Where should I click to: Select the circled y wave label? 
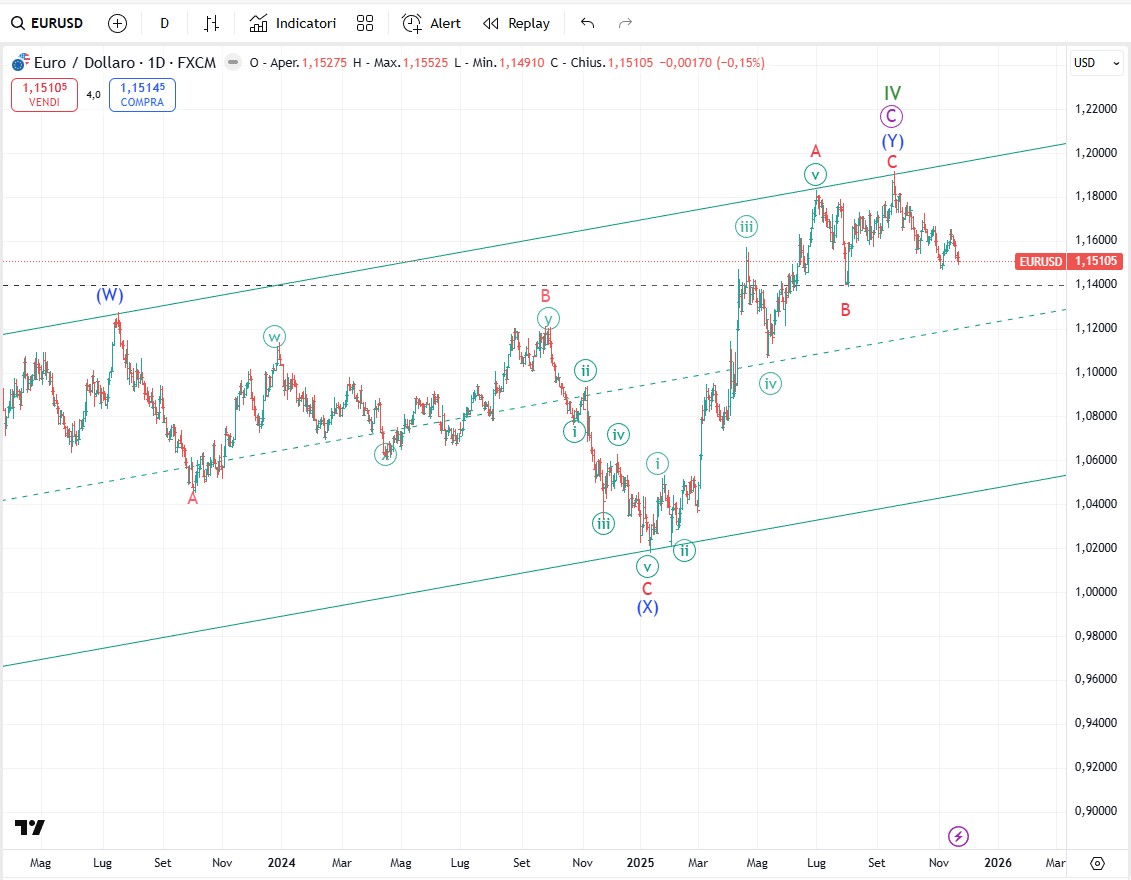(548, 318)
